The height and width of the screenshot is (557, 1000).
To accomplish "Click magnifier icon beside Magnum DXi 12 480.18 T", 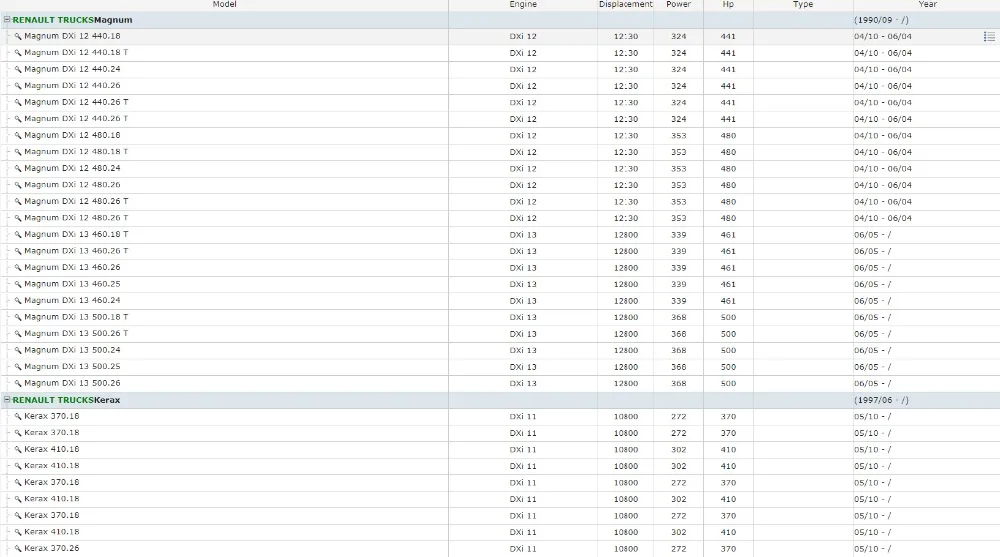I will tap(18, 152).
